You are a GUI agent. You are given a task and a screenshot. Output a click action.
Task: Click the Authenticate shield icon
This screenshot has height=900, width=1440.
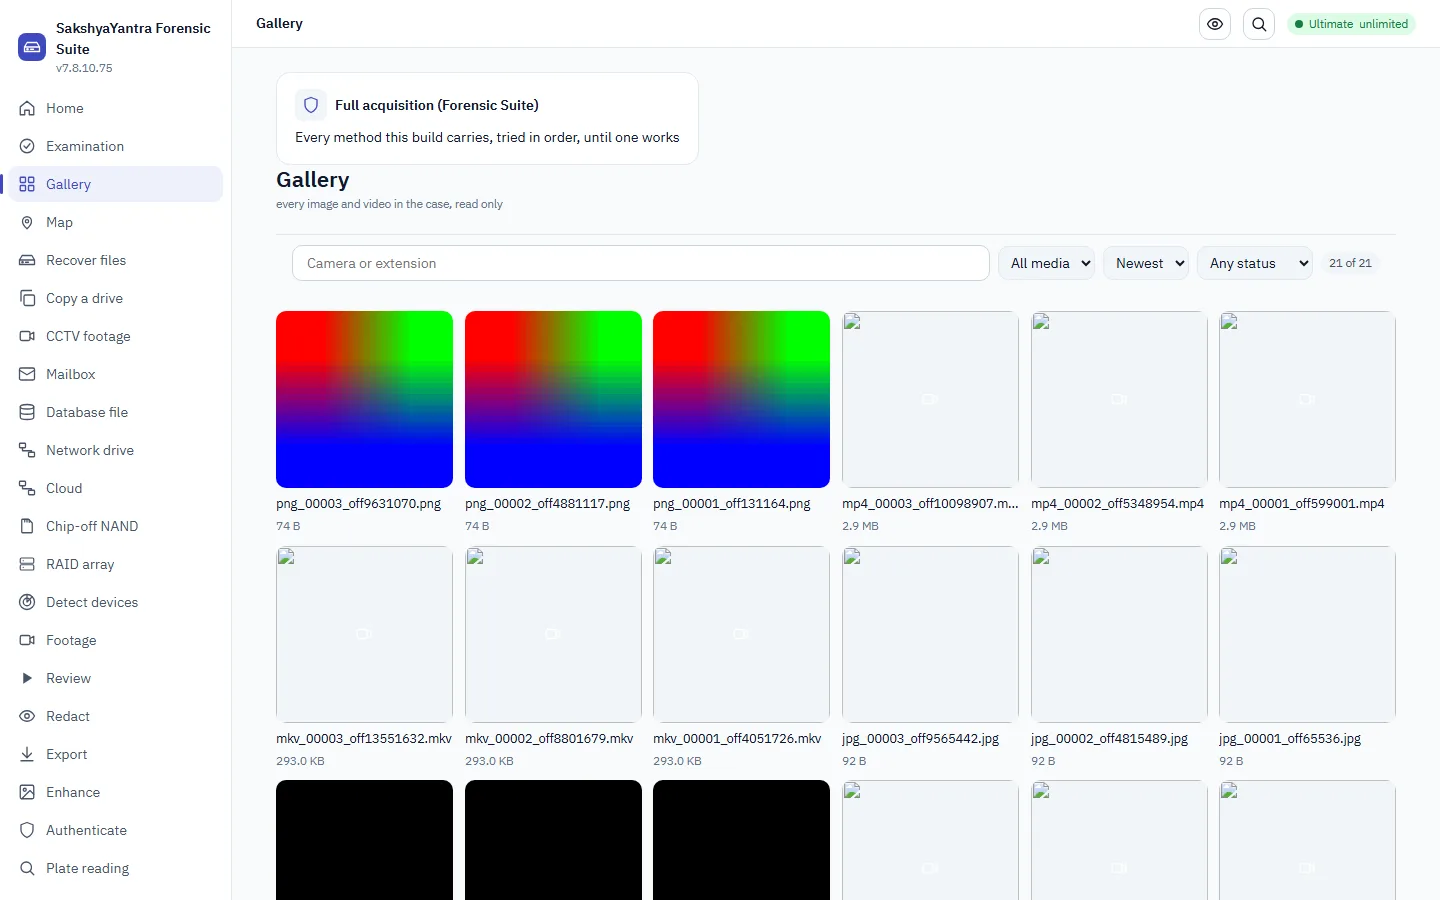27,830
